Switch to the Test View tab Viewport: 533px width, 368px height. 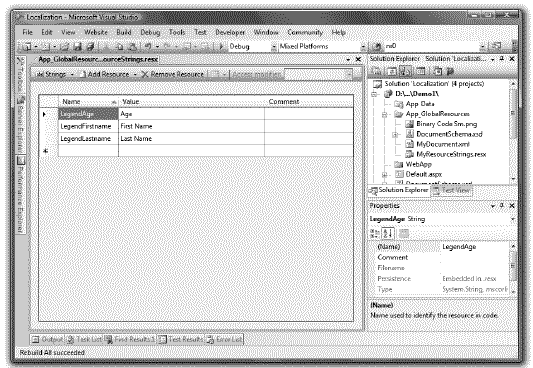click(451, 190)
